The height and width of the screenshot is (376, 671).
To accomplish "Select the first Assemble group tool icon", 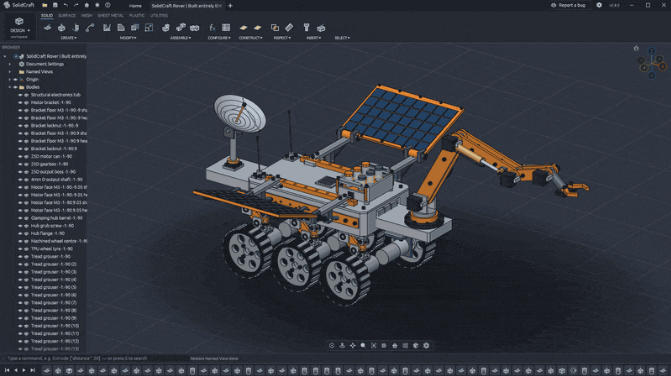I will [x=166, y=28].
